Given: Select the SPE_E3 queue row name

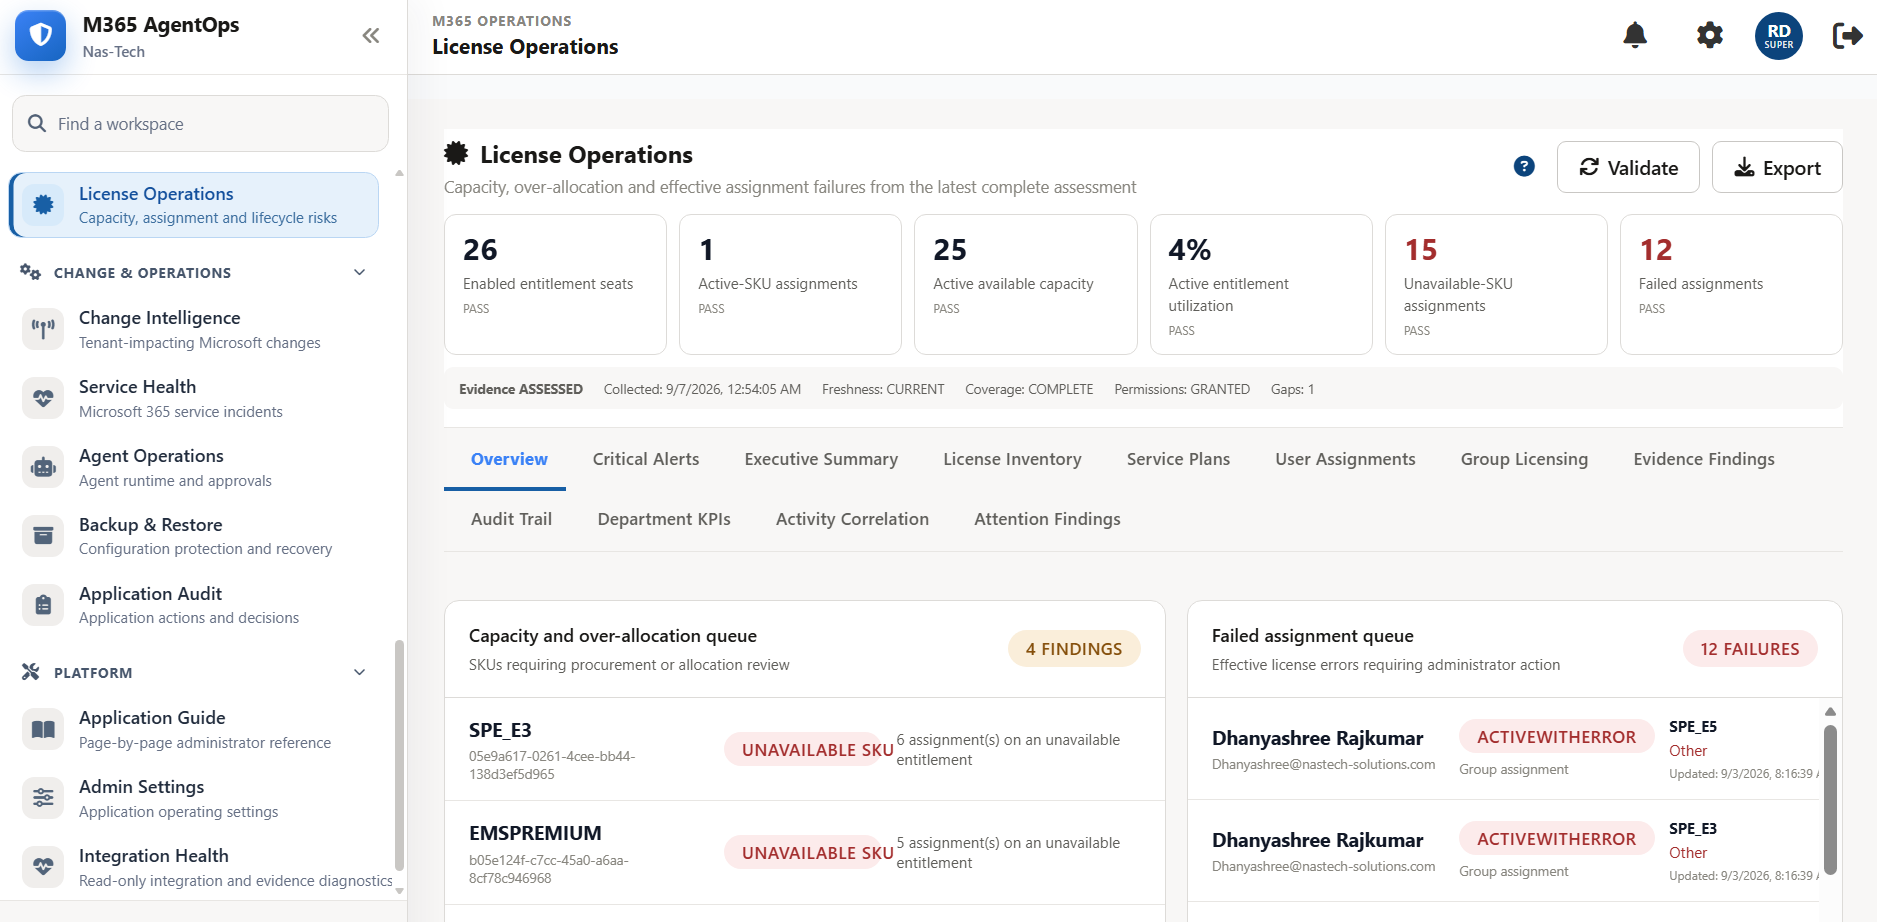Looking at the screenshot, I should (500, 730).
